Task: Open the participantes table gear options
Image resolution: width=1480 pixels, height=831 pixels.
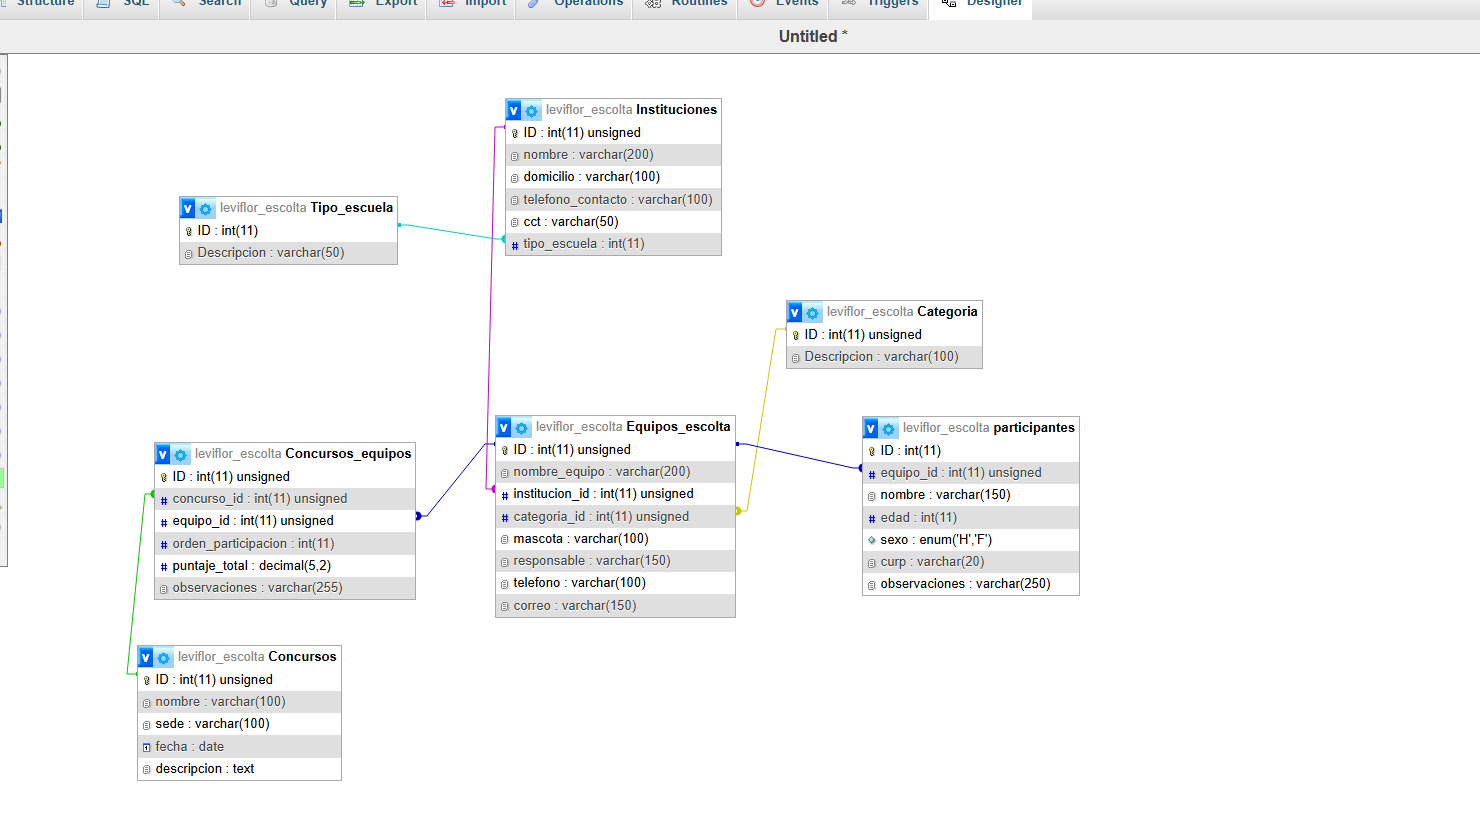Action: point(889,429)
